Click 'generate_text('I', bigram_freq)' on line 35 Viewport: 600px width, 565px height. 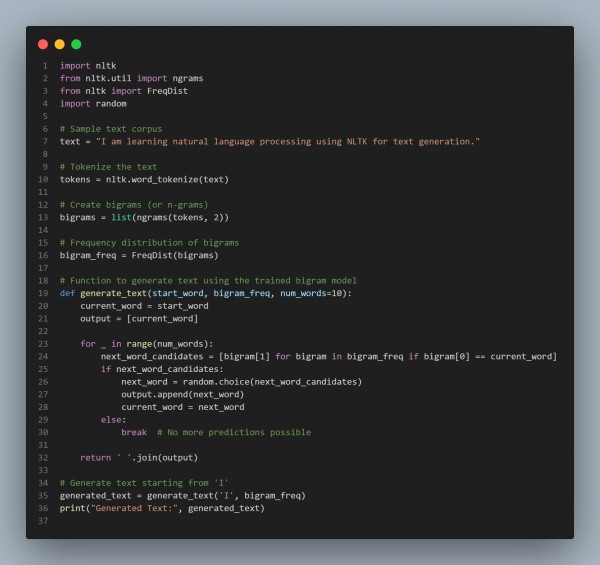[x=226, y=495]
